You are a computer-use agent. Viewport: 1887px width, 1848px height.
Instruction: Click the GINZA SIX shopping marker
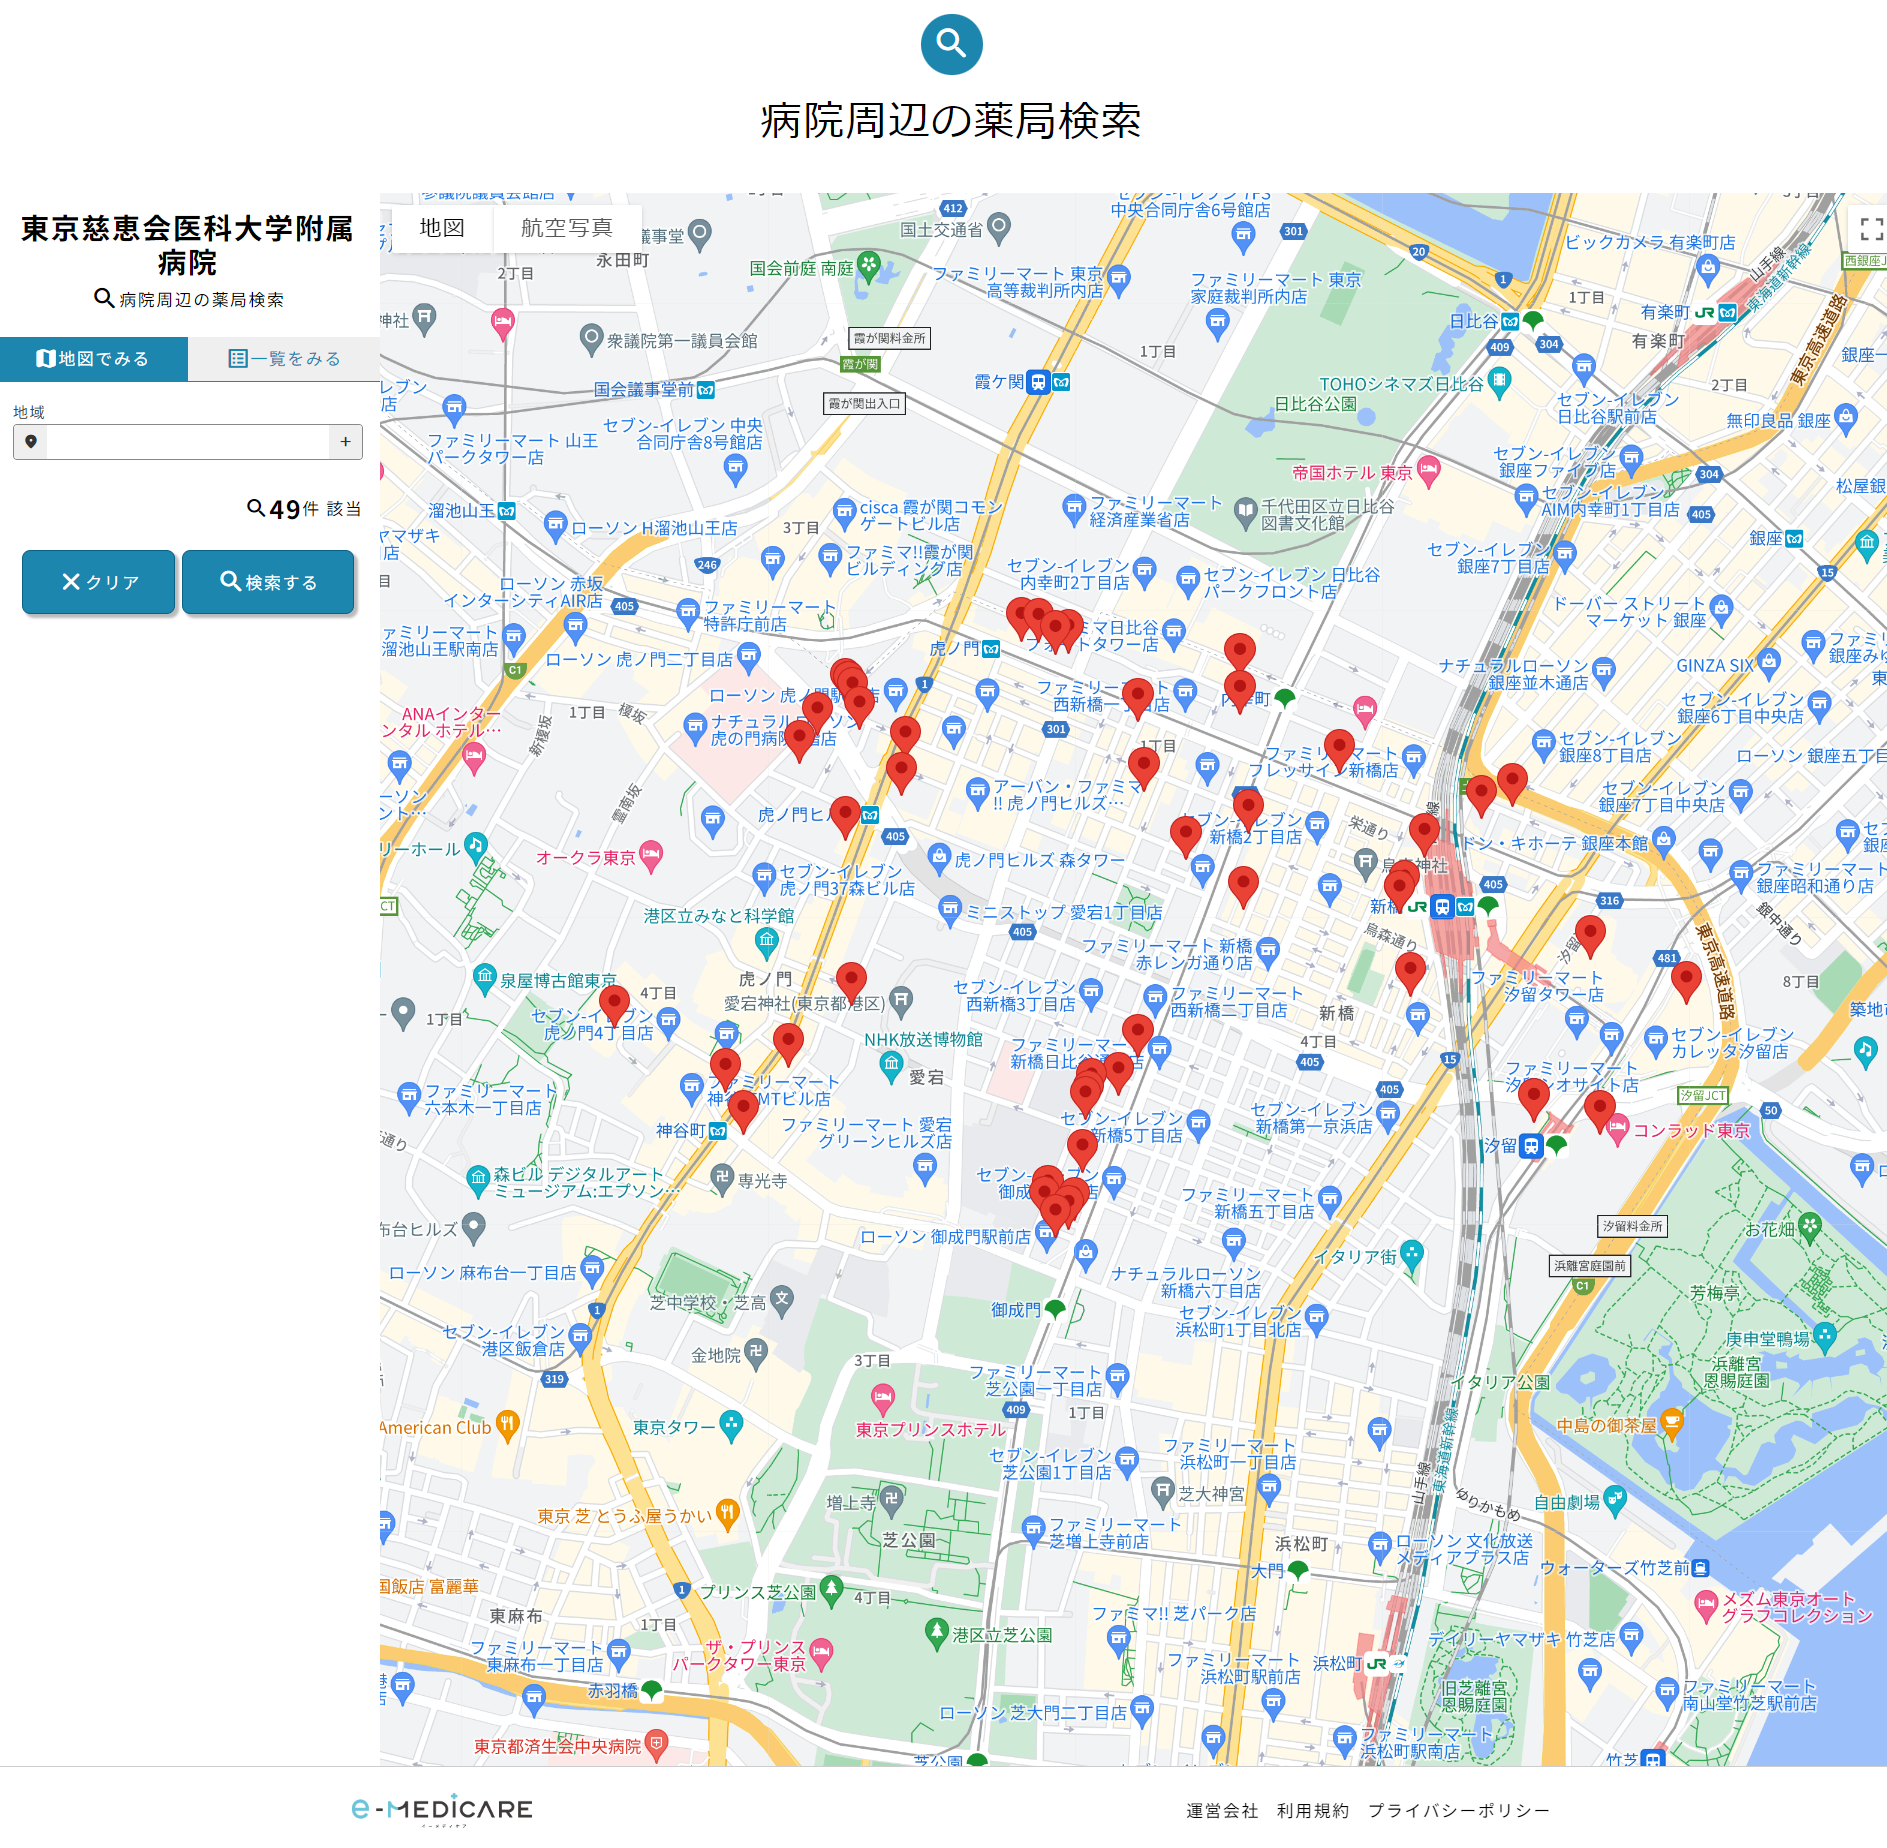click(x=1769, y=662)
